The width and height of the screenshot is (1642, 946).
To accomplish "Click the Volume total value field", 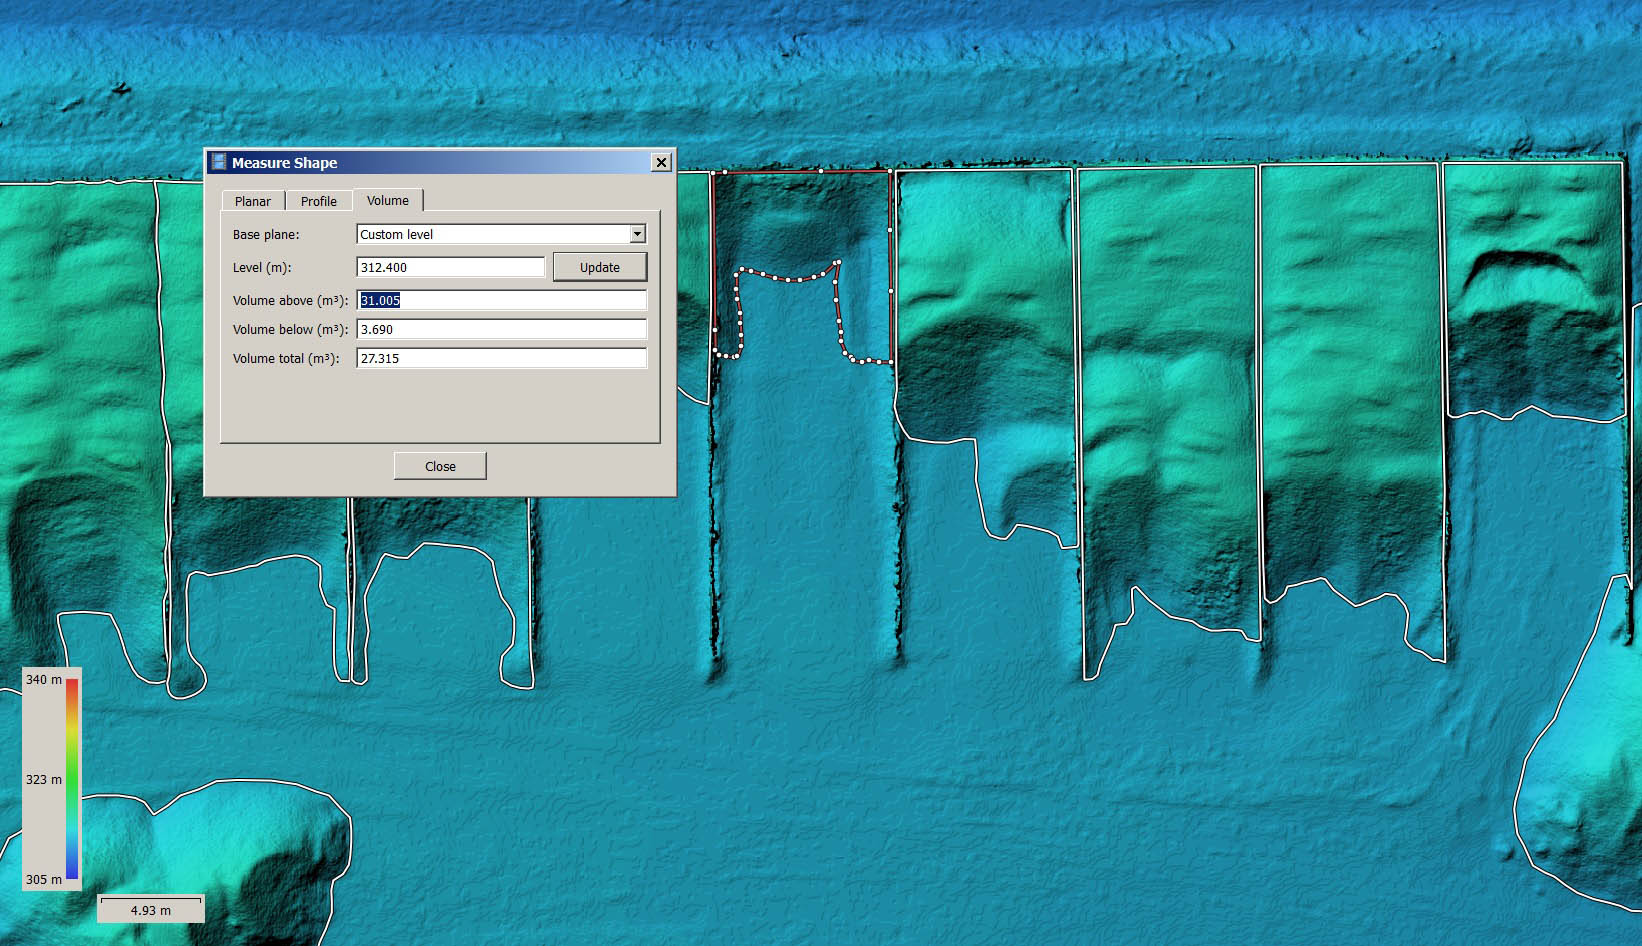I will 501,358.
